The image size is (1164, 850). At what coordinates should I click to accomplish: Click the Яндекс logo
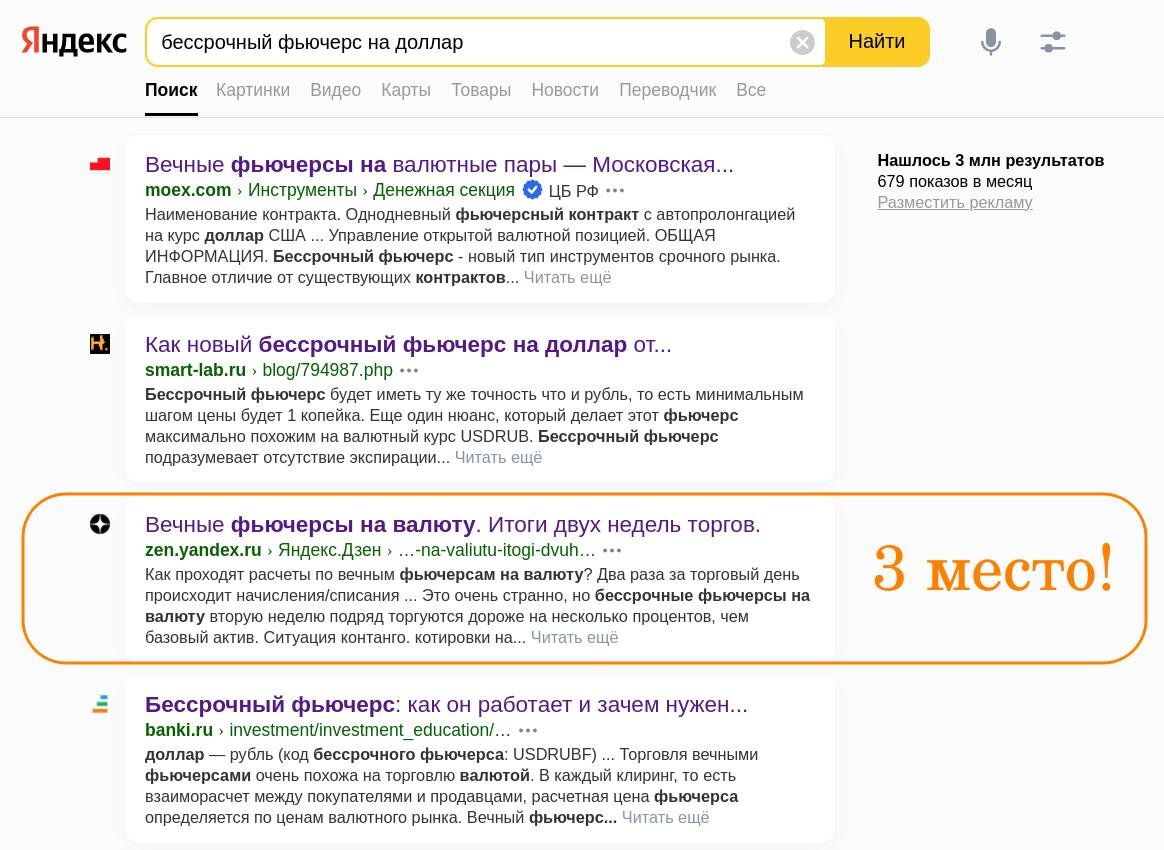[x=73, y=42]
